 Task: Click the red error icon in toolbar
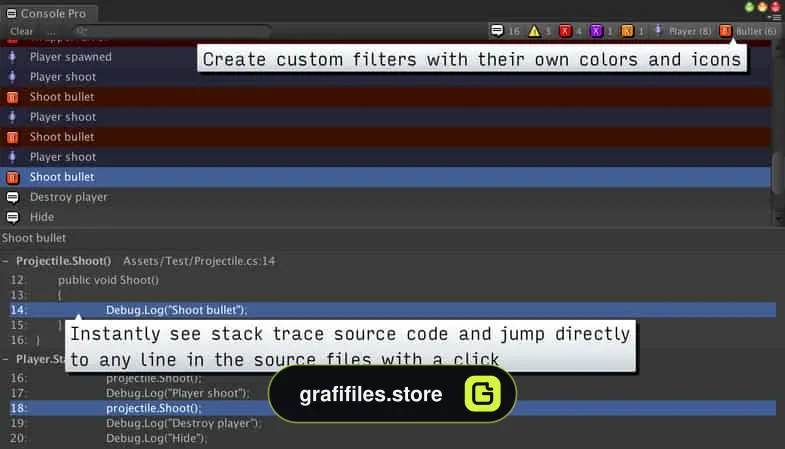[565, 31]
